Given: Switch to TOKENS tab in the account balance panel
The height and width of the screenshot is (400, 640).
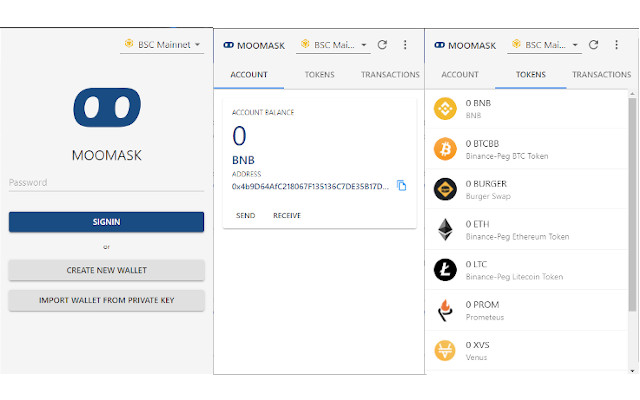Looking at the screenshot, I should point(319,75).
